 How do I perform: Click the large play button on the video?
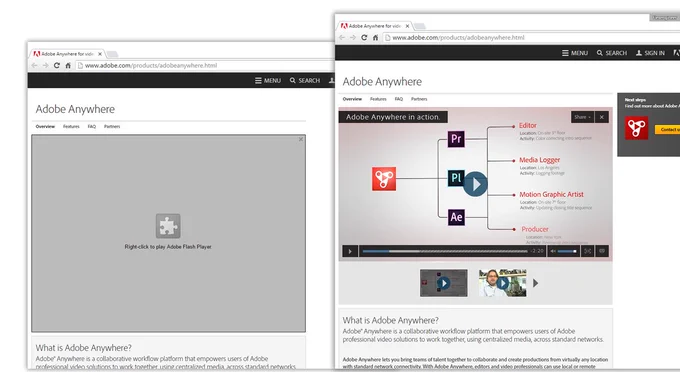tap(475, 184)
